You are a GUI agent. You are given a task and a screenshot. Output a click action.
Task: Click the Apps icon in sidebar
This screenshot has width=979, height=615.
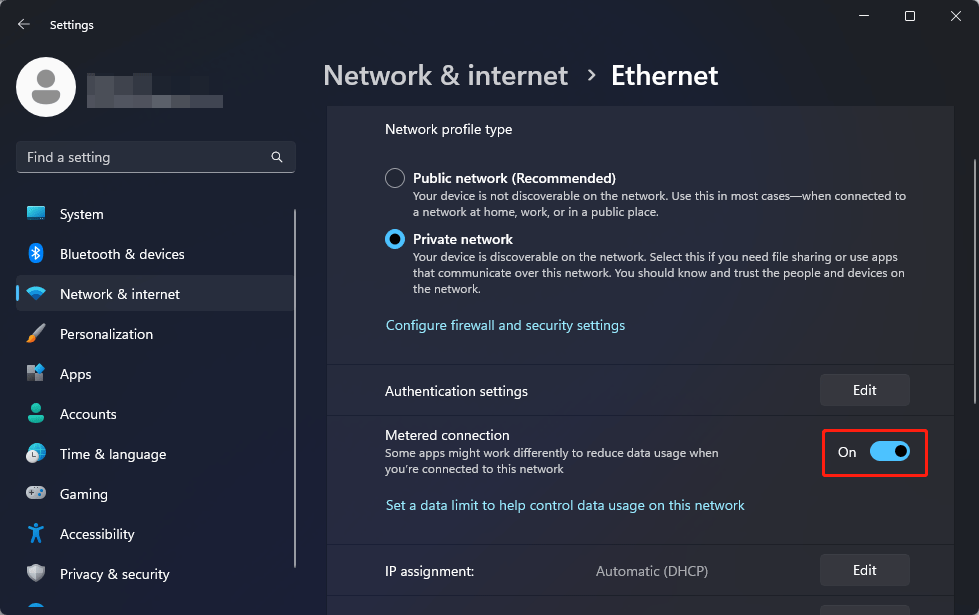(x=36, y=374)
